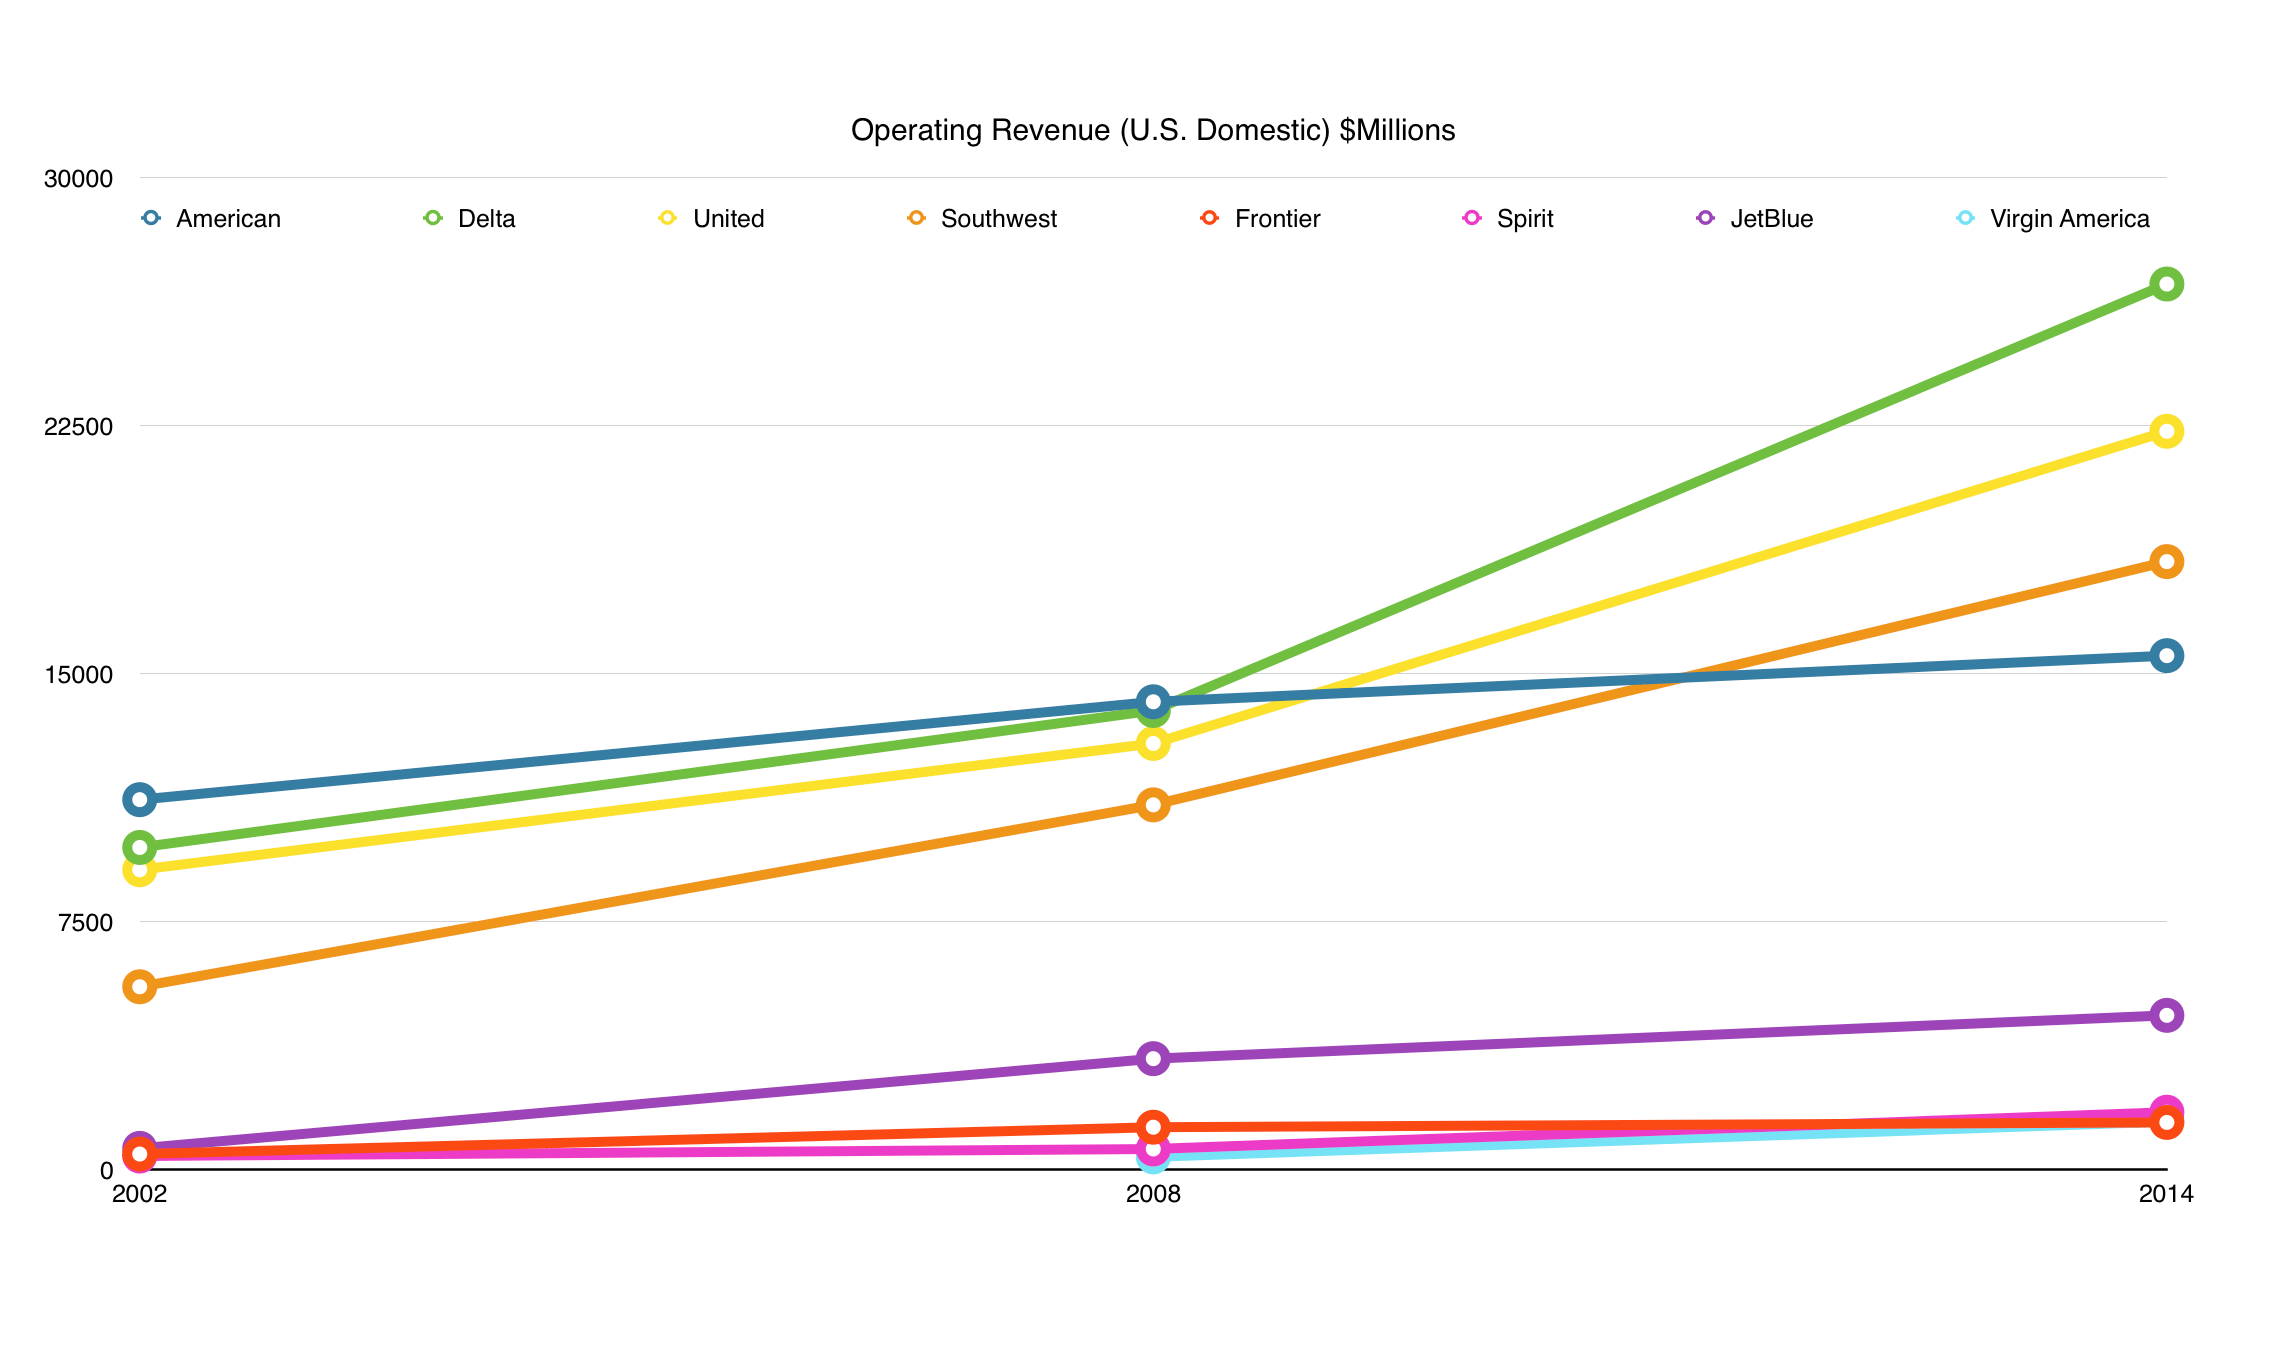Screen dimensions: 2280x1352
Task: Click the Virgin America legend label
Action: 2069,219
